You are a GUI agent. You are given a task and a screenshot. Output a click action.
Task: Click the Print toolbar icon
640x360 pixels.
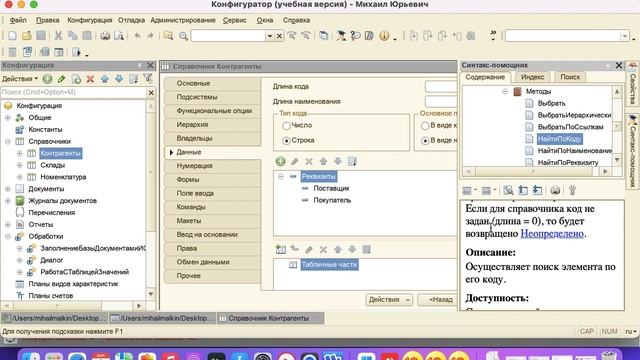click(105, 36)
